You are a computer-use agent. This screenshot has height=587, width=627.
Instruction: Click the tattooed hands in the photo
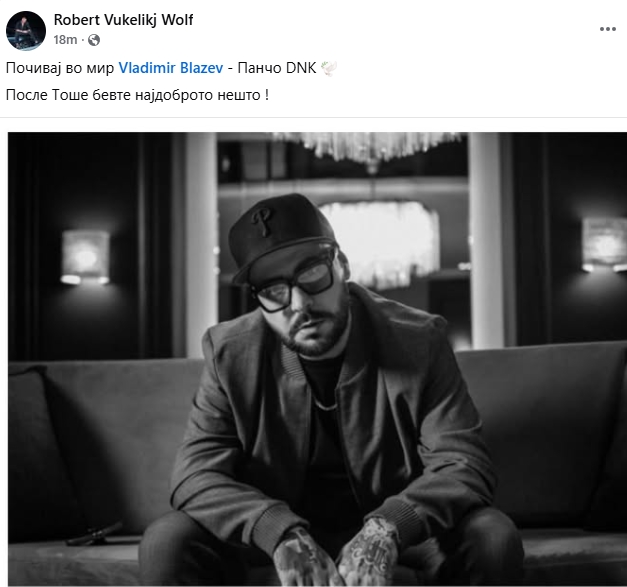tap(338, 554)
